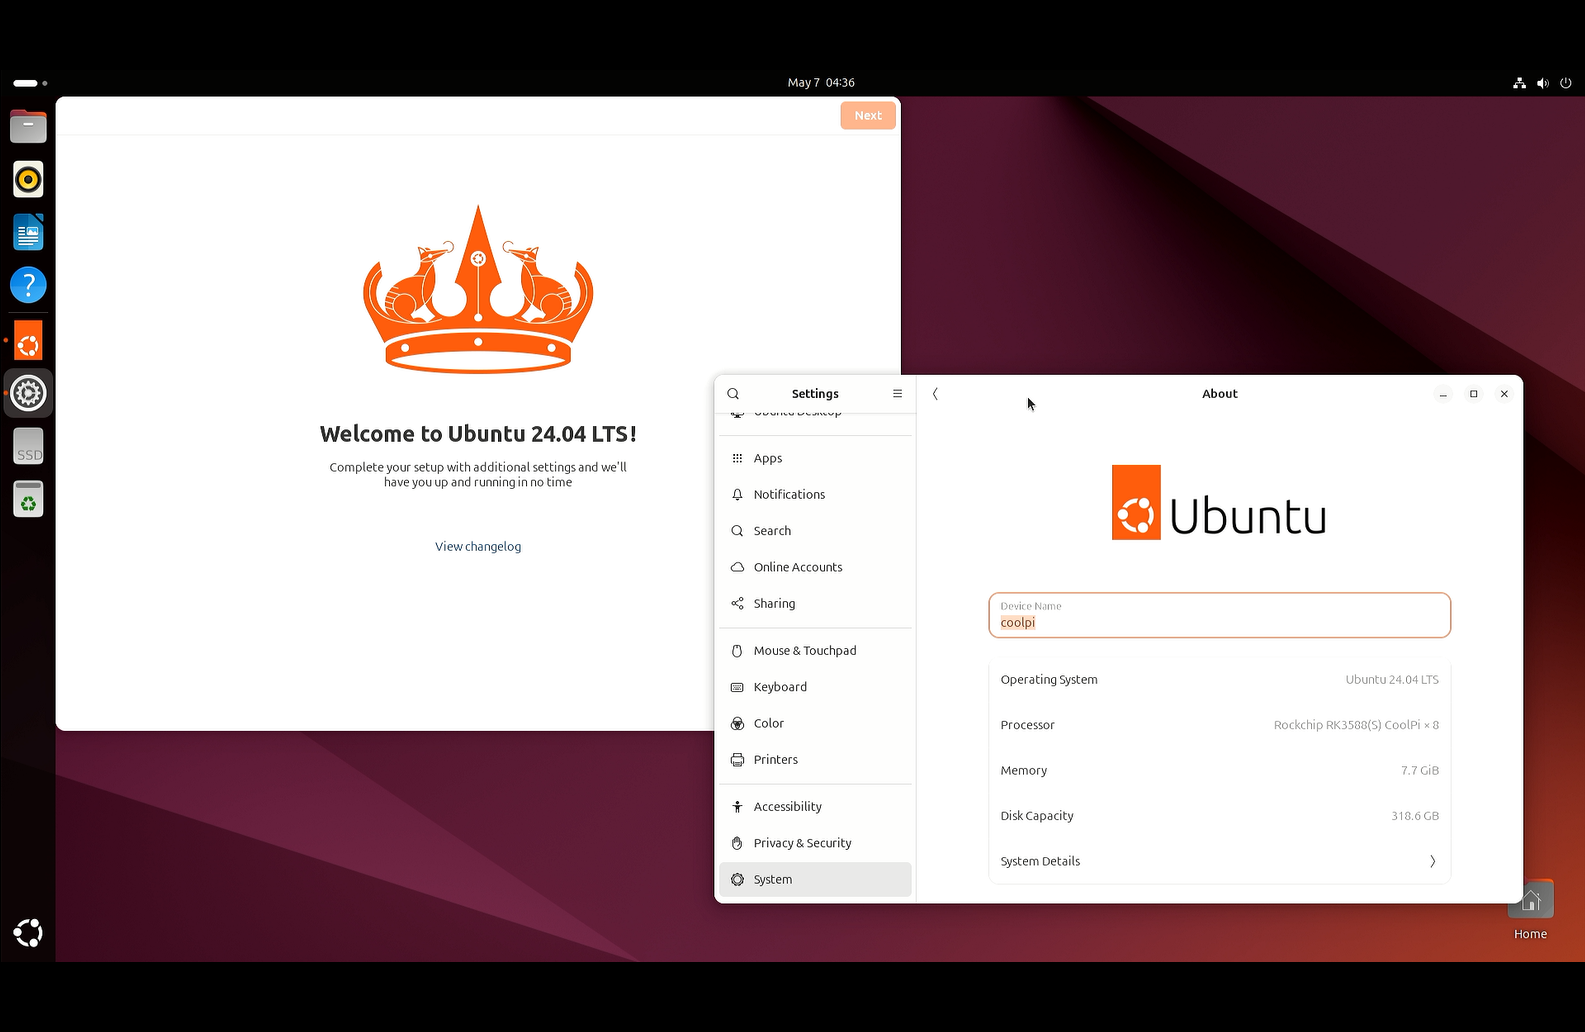Click the network status icon in top bar

click(x=1519, y=83)
